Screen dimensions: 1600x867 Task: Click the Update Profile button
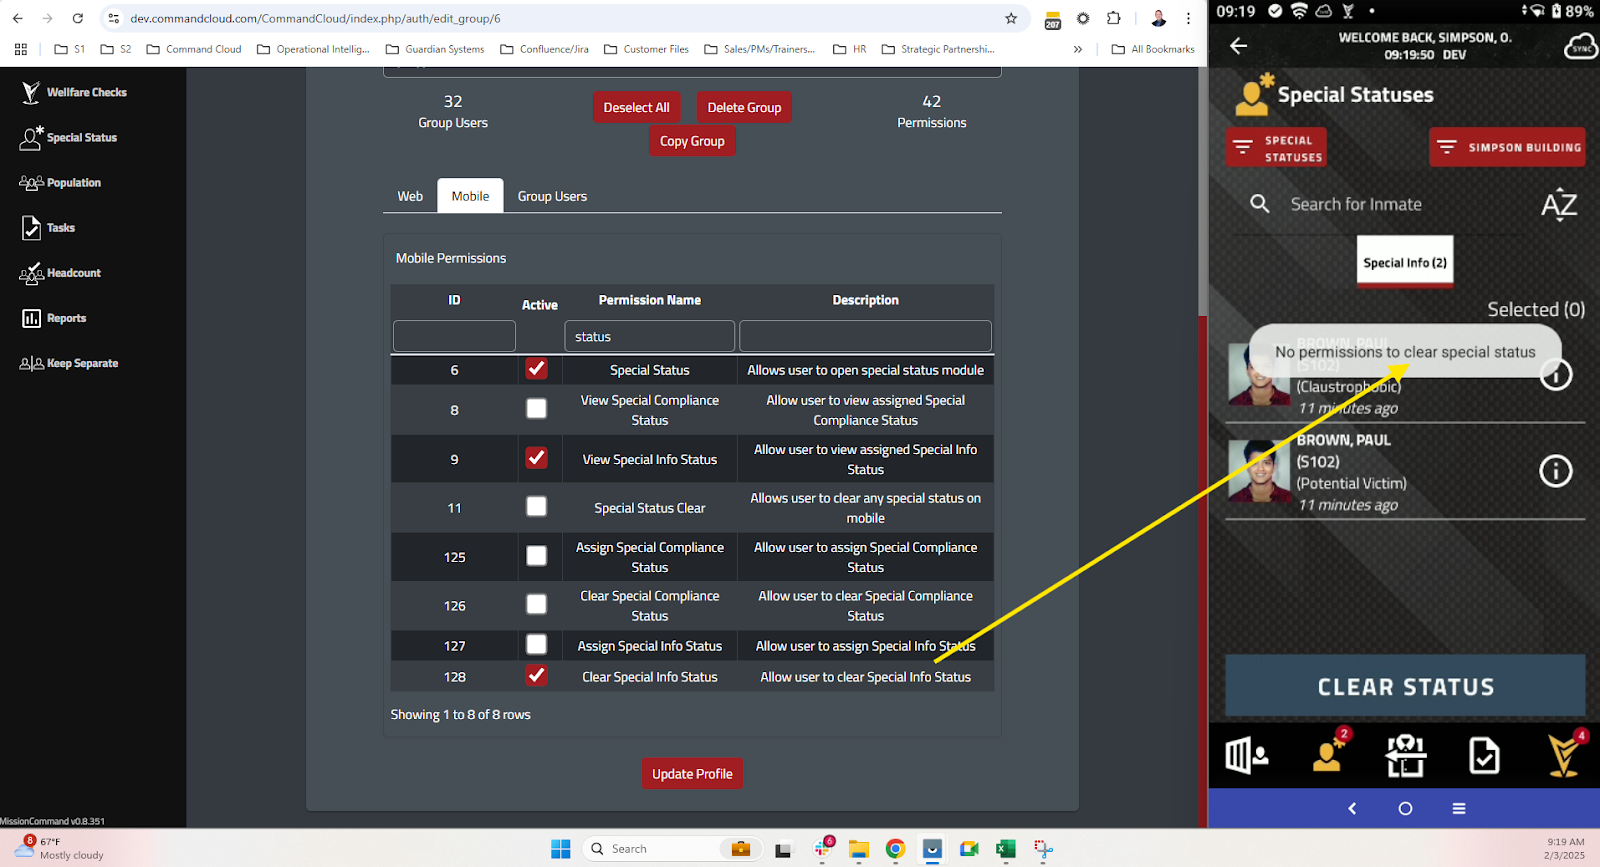[692, 774]
